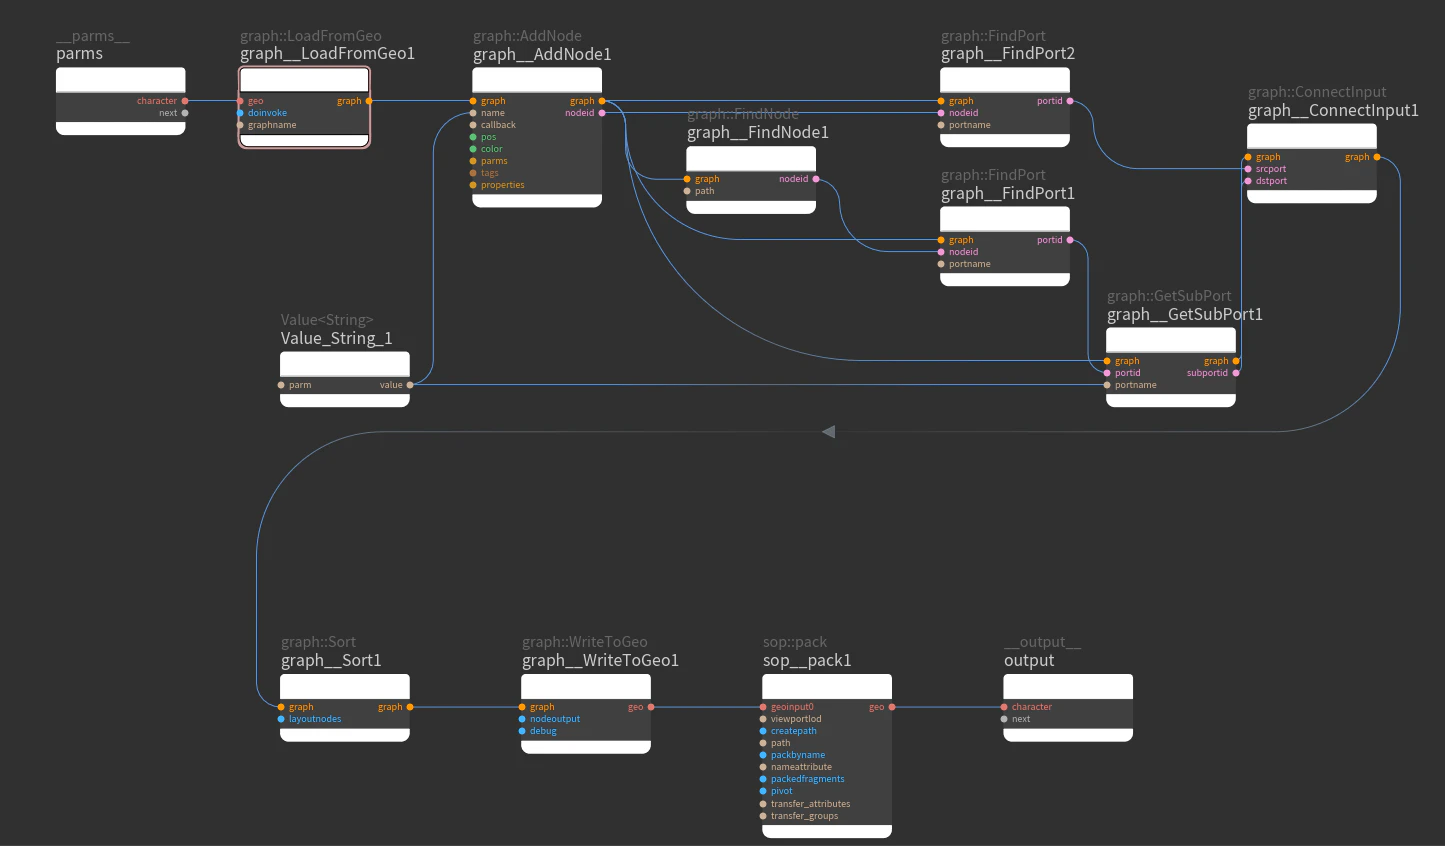Click the parm input port on Value_String_1
The height and width of the screenshot is (846, 1445).
(x=281, y=385)
